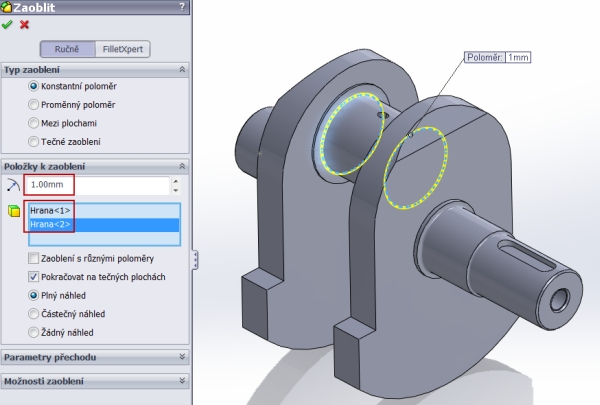Viewport: 600px width, 405px height.
Task: Collapse the Typ zaoblení section
Action: coord(182,70)
